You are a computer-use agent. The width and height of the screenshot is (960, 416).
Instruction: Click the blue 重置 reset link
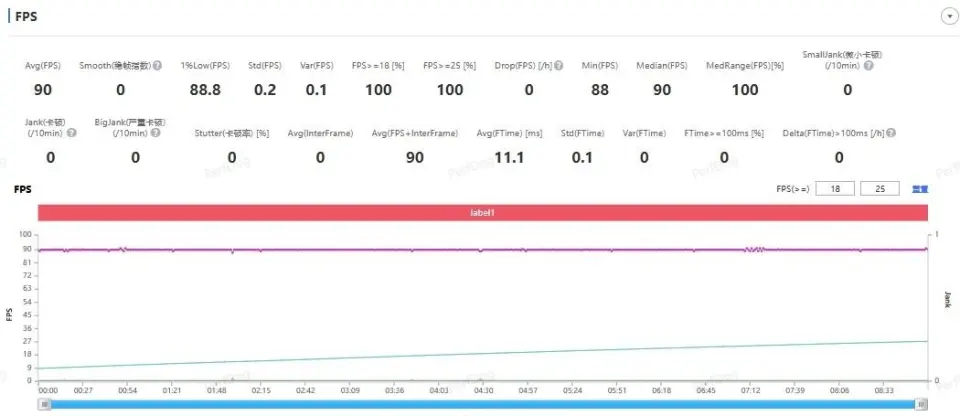pos(920,188)
